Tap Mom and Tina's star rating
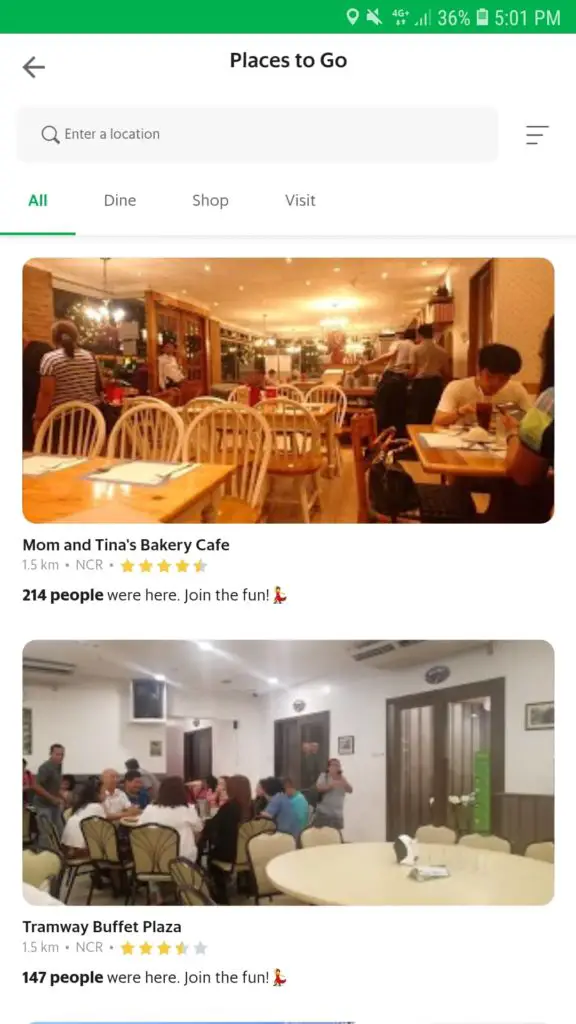The width and height of the screenshot is (576, 1024). click(x=164, y=566)
